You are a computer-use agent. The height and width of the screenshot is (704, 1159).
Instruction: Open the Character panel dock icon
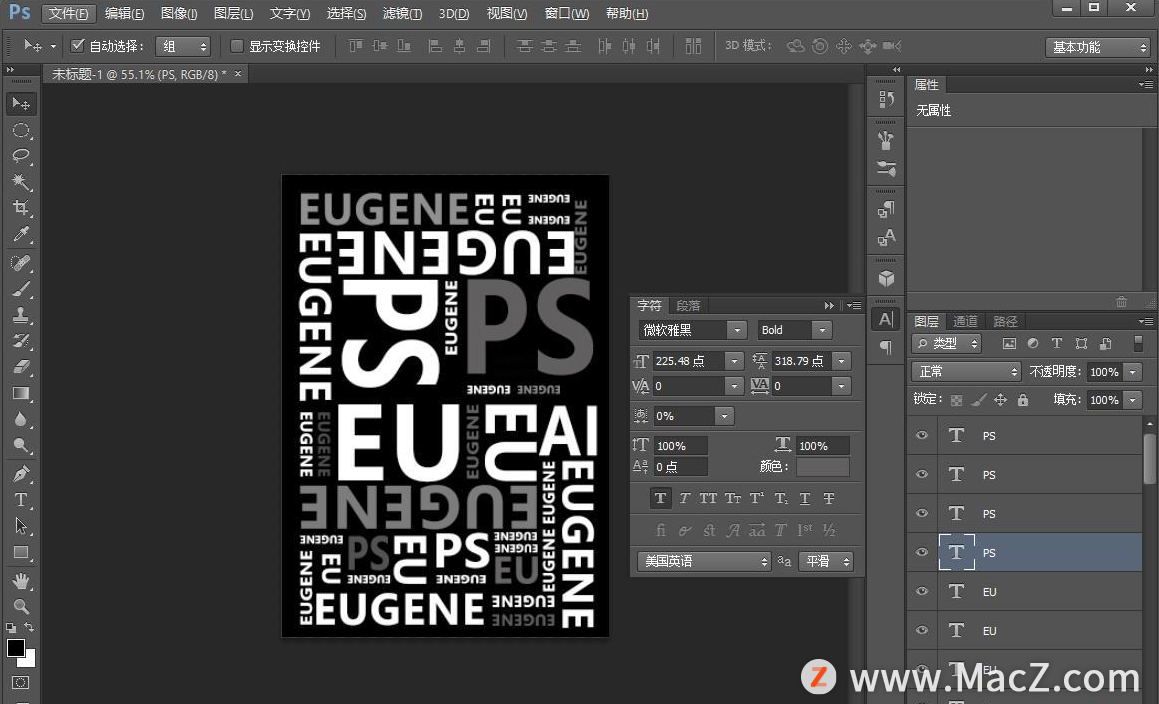pyautogui.click(x=886, y=319)
